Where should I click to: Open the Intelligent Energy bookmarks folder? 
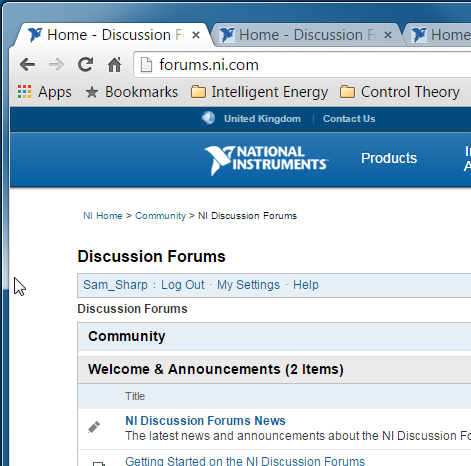(x=259, y=92)
